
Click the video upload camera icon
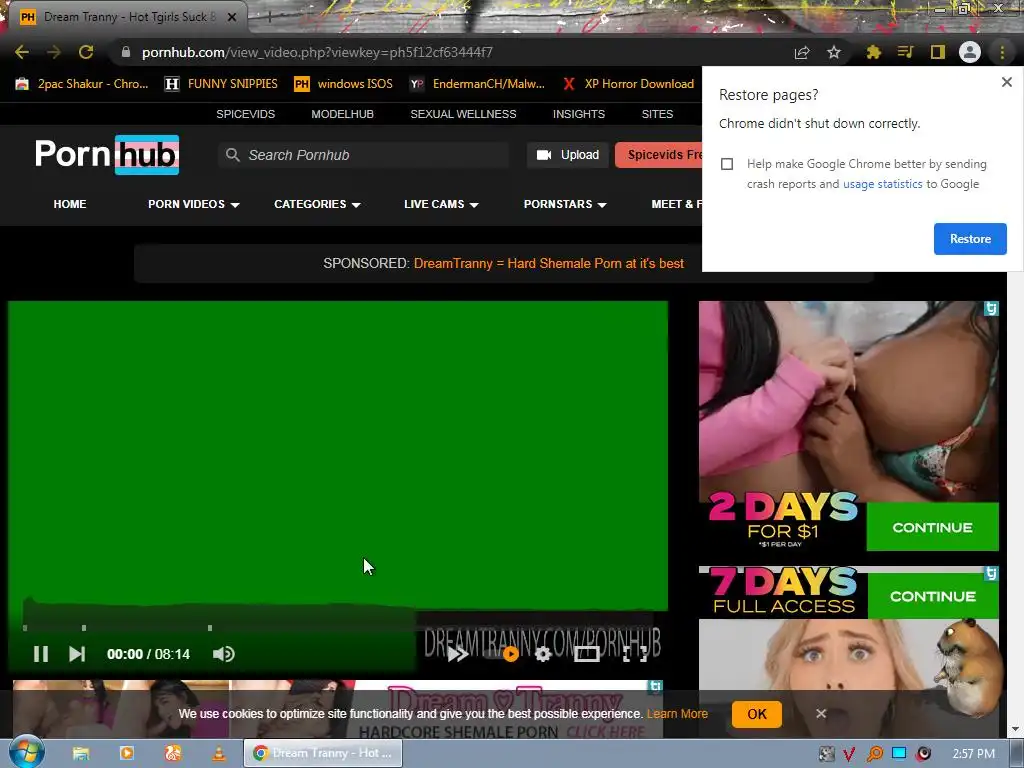[543, 155]
